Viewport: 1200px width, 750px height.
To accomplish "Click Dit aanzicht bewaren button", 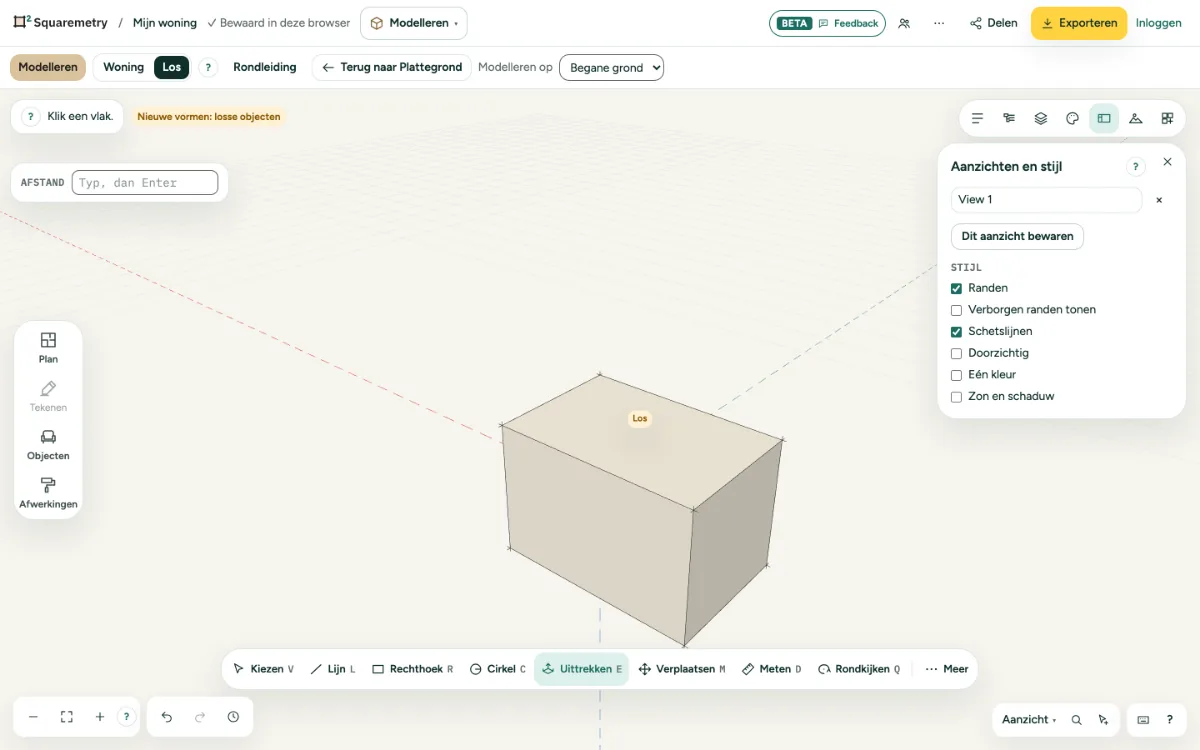I will [x=1017, y=237].
